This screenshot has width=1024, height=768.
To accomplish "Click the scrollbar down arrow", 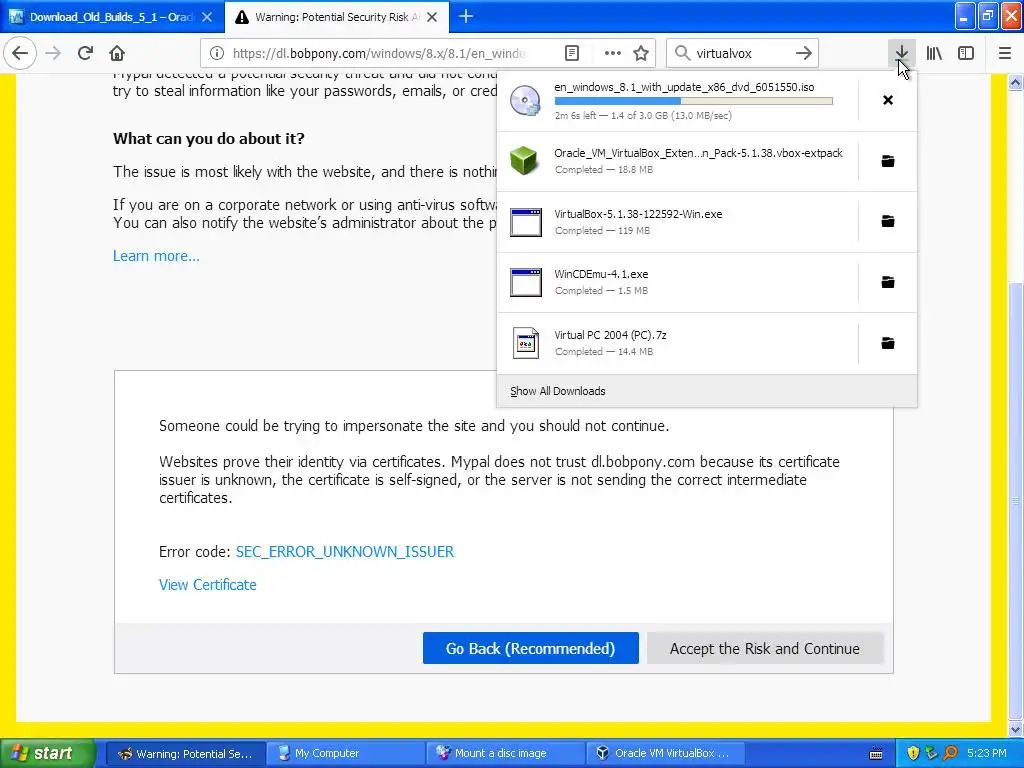I will [1016, 729].
